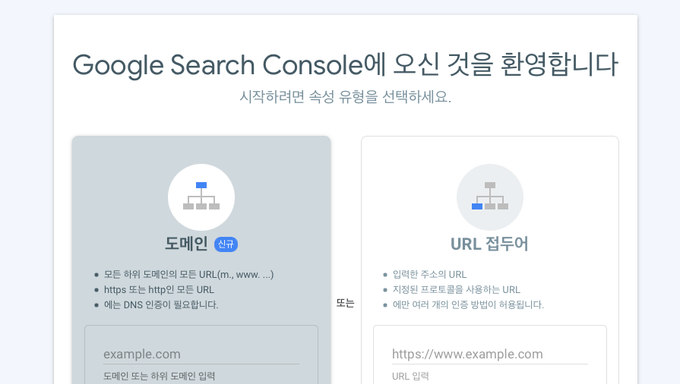Click the blue 신규 badge
The image size is (680, 384).
(x=226, y=244)
